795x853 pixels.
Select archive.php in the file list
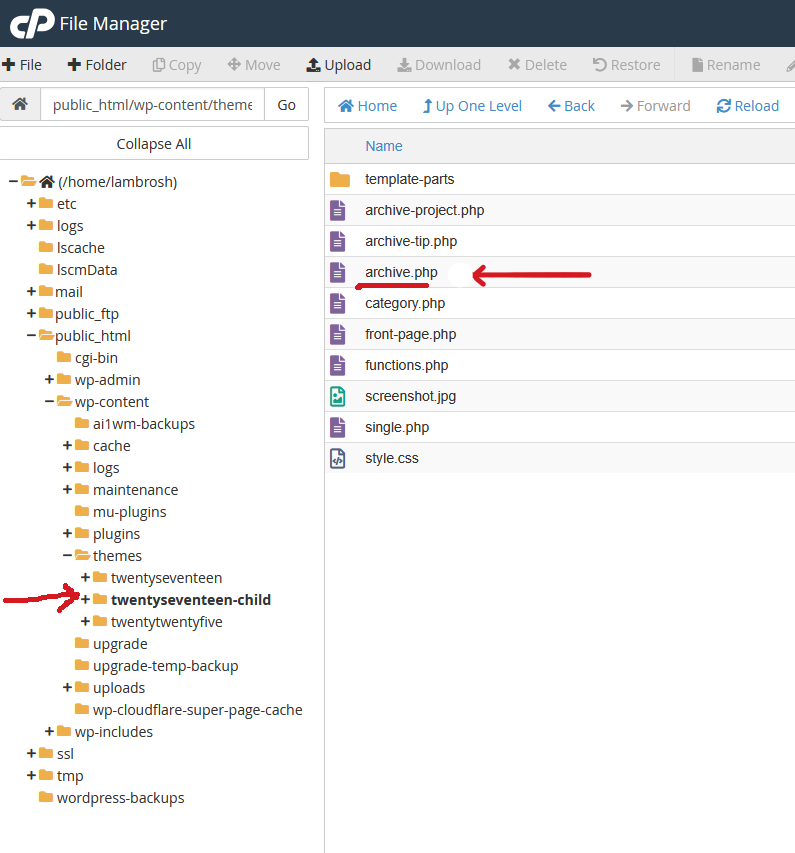tap(401, 272)
